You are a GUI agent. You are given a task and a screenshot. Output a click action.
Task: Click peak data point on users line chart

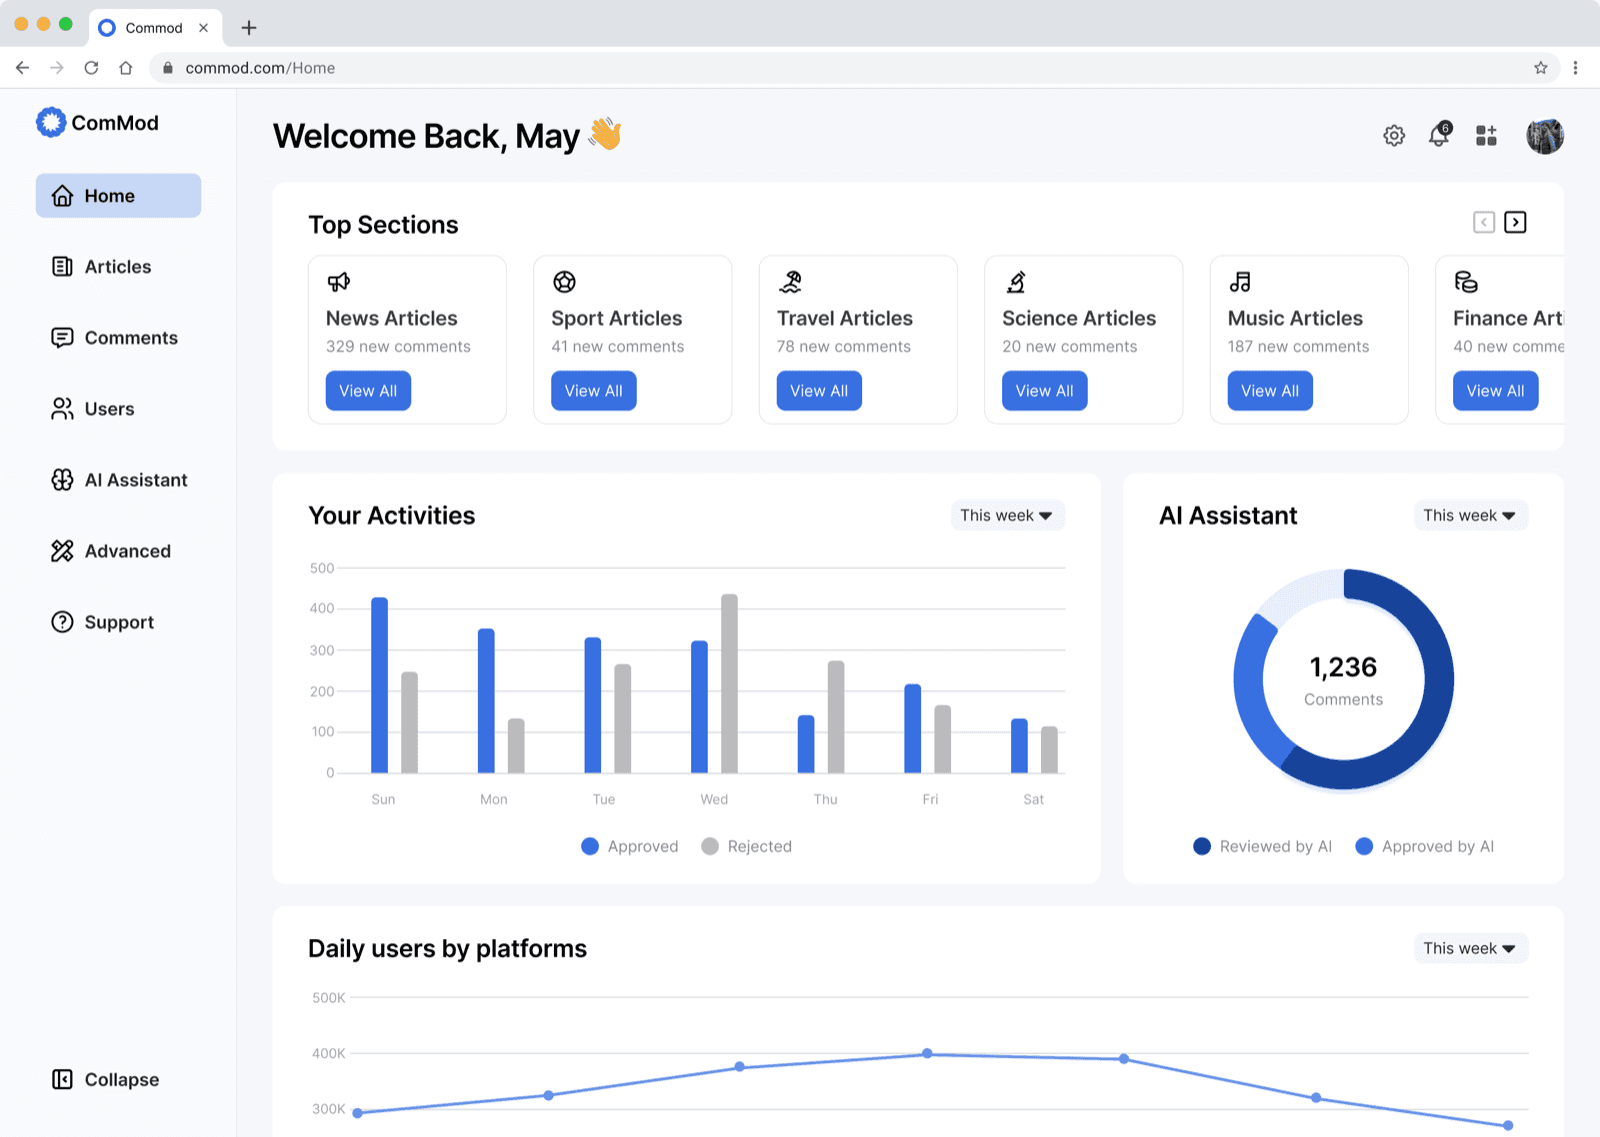(x=928, y=1053)
